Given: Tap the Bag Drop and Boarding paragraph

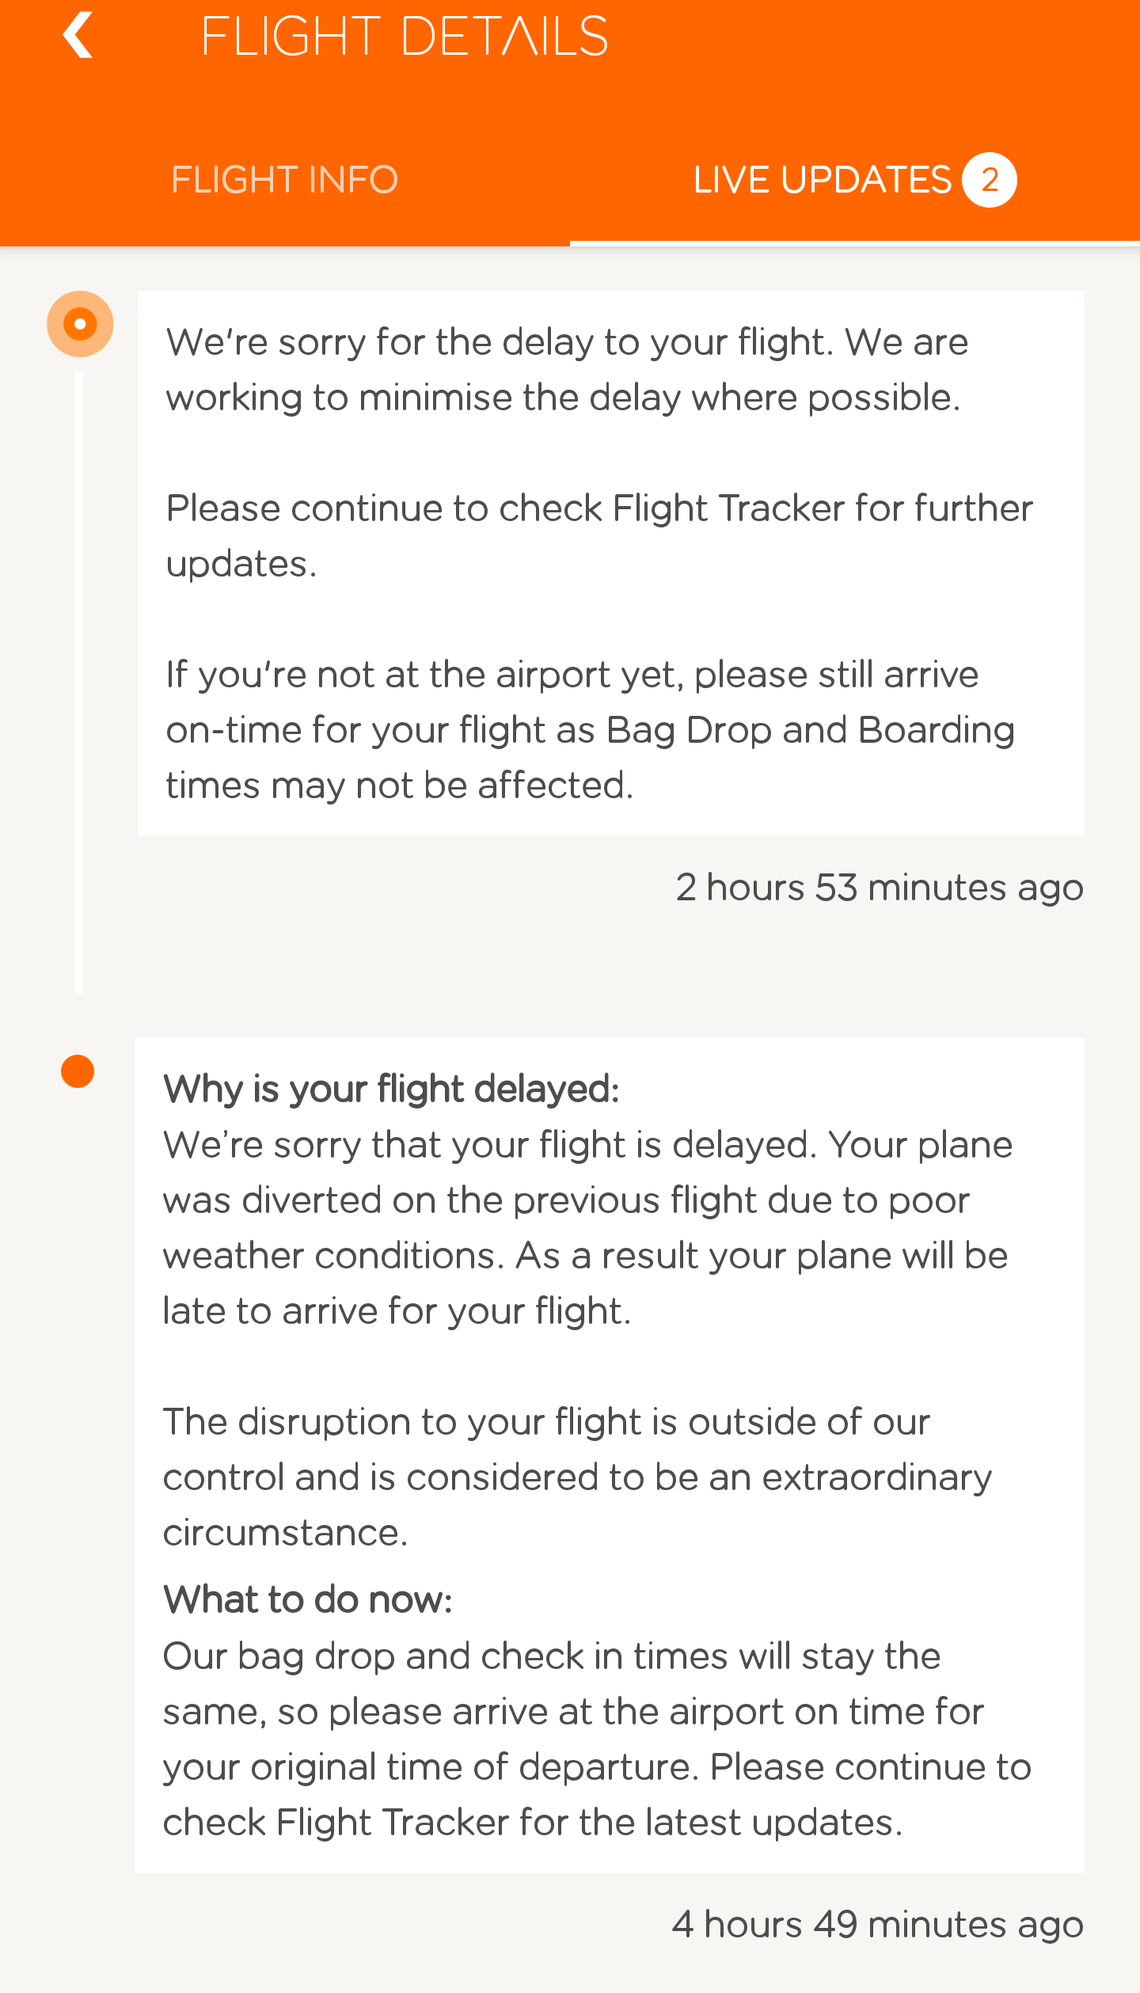Looking at the screenshot, I should pos(590,730).
